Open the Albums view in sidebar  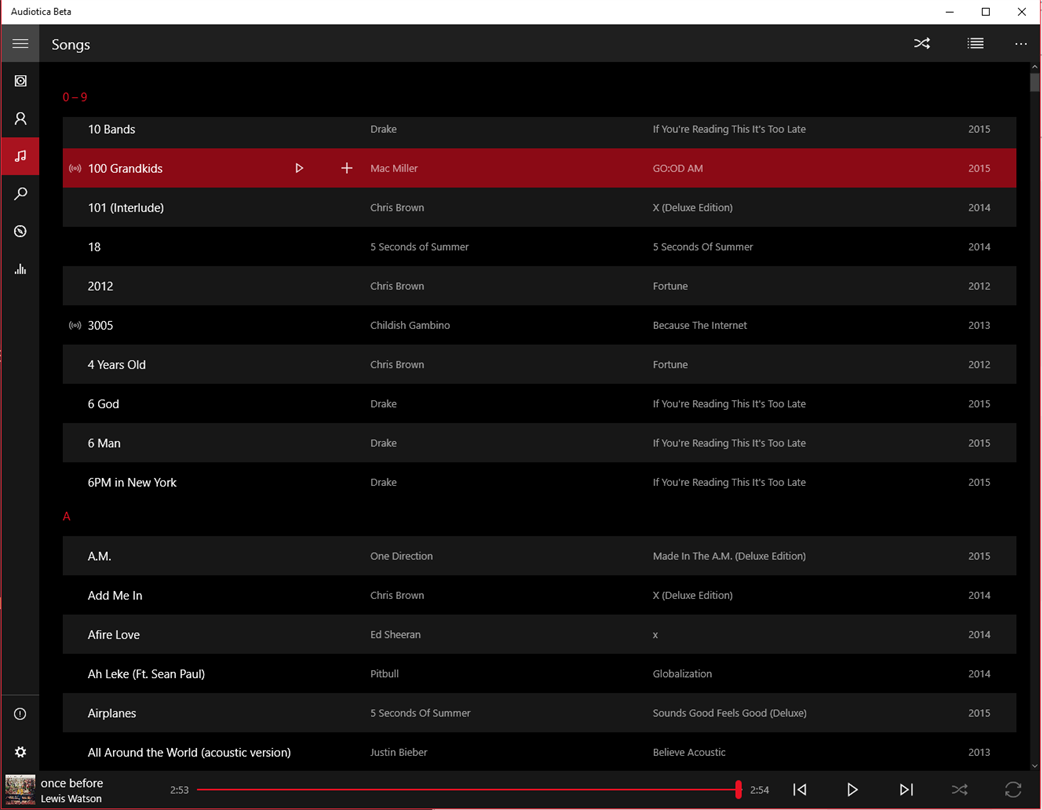click(x=21, y=81)
